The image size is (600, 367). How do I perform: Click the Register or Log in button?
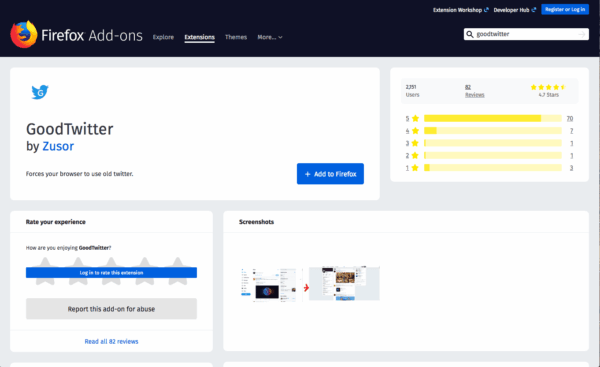click(565, 10)
